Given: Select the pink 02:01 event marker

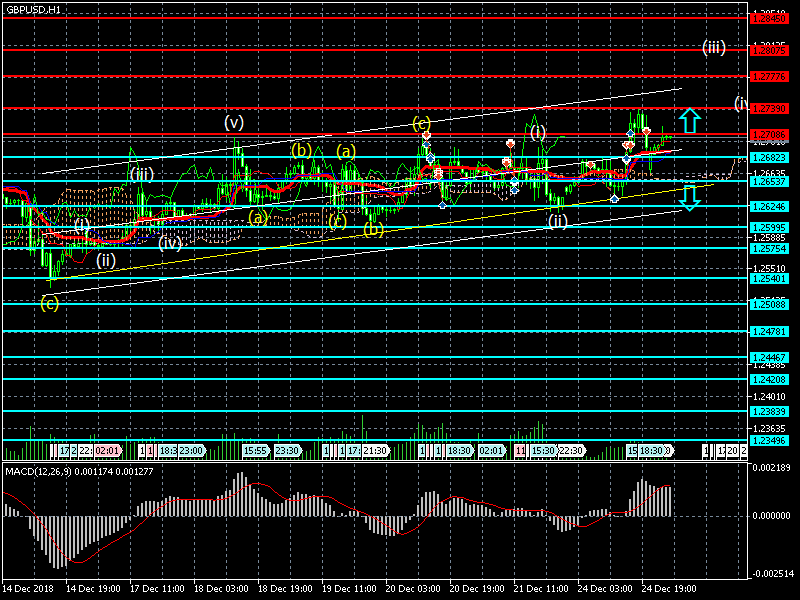Looking at the screenshot, I should point(108,451).
